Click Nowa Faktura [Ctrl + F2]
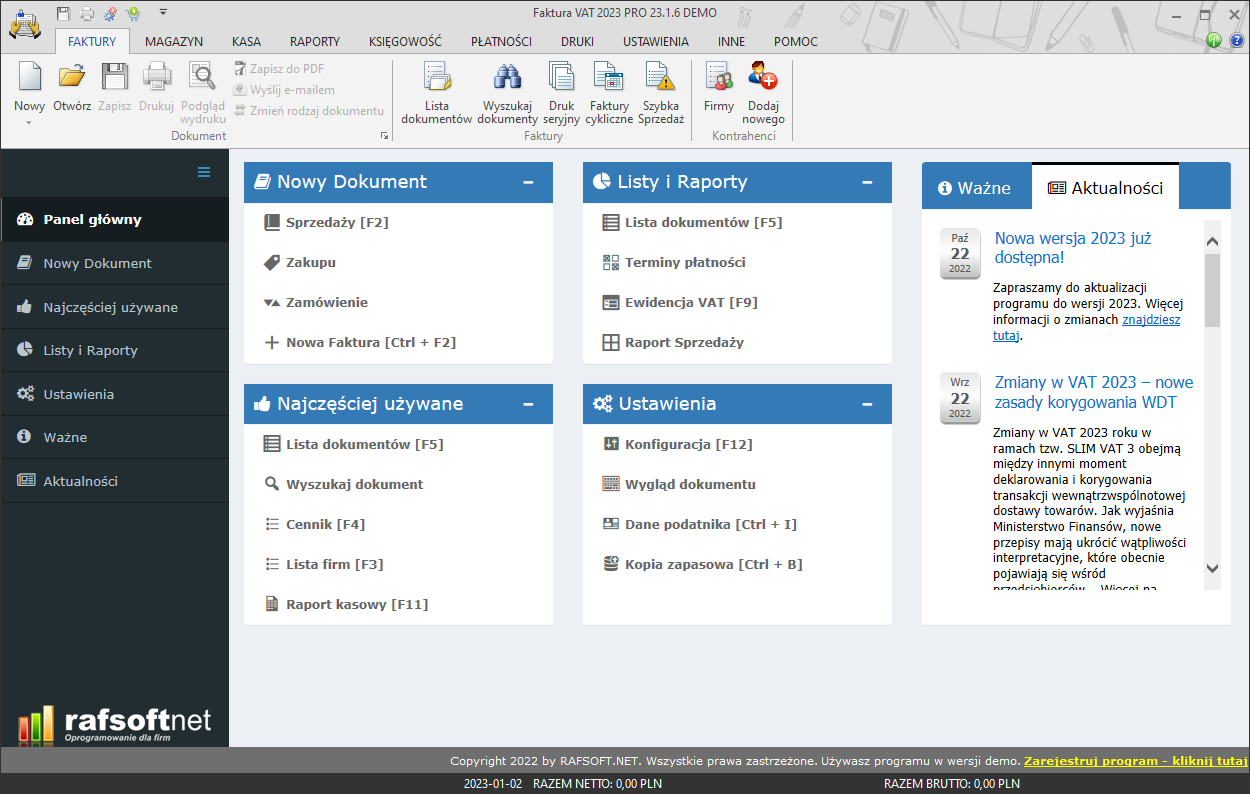The height and width of the screenshot is (794, 1250). click(360, 342)
